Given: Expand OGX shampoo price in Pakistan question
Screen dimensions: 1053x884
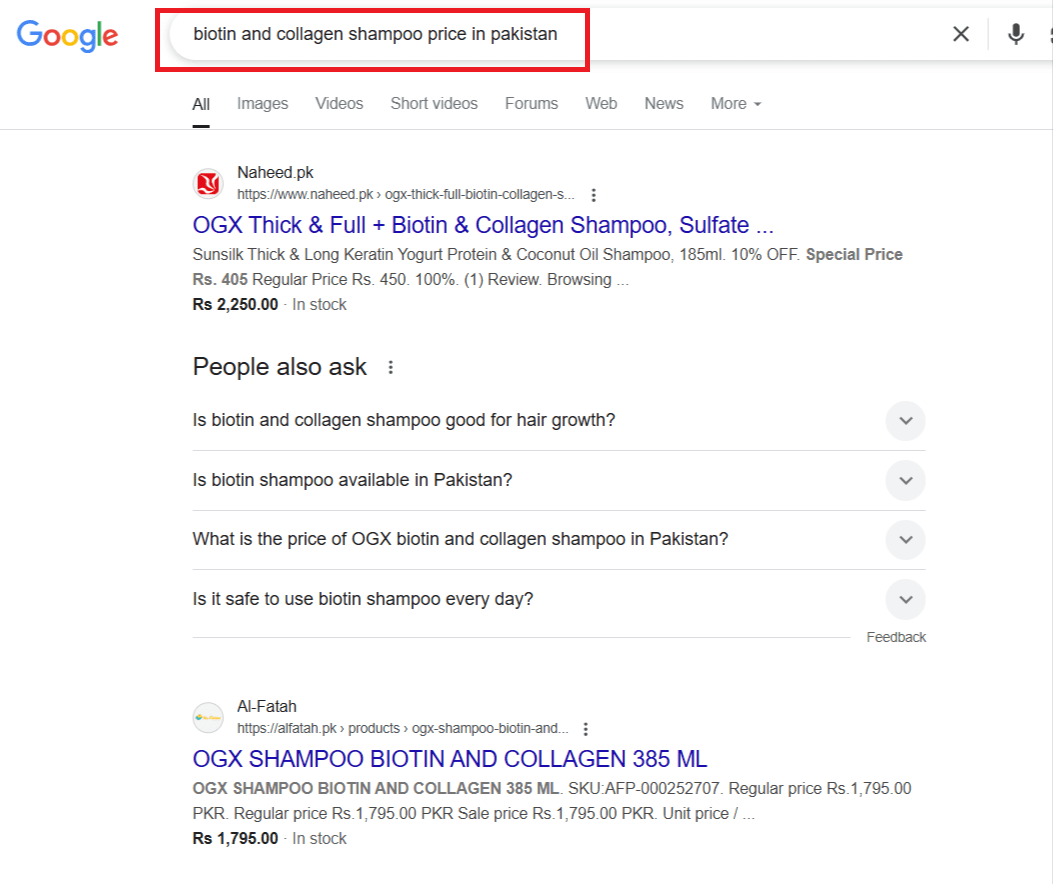Looking at the screenshot, I should (x=905, y=540).
